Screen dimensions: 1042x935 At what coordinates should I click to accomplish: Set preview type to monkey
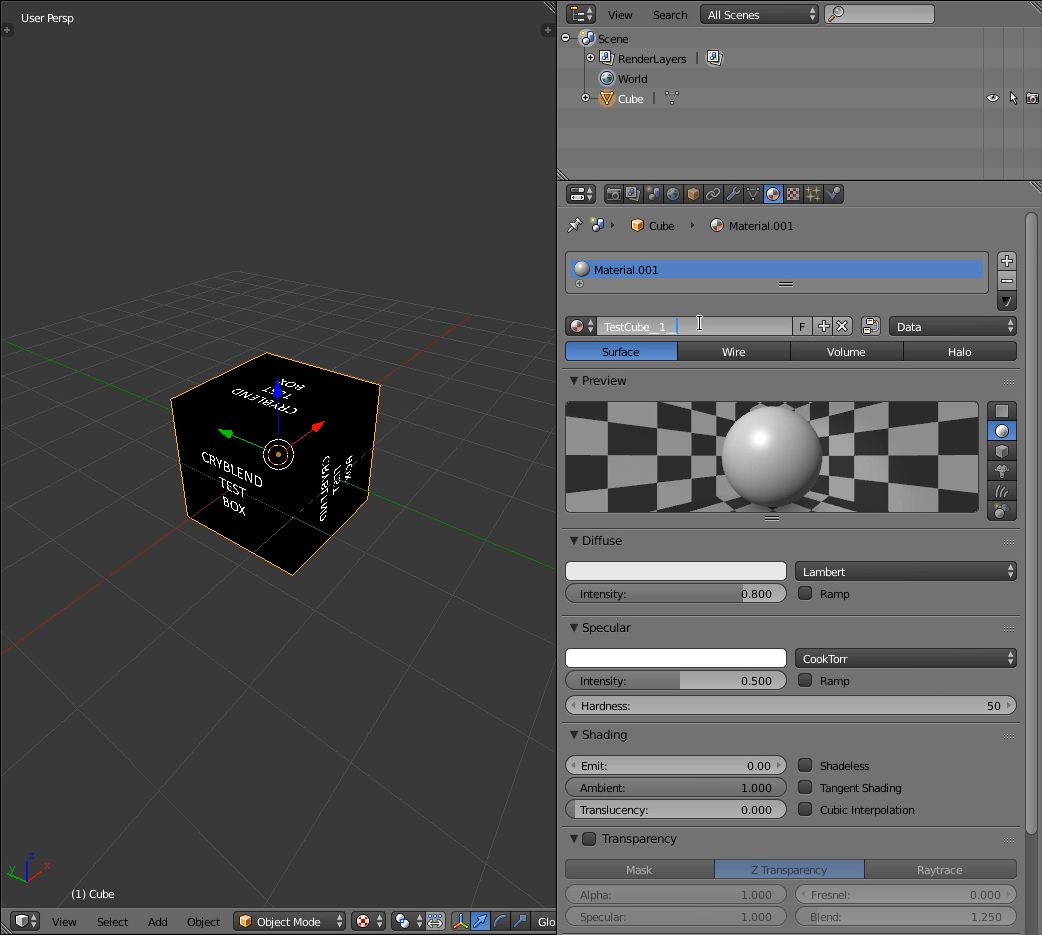coord(1001,471)
